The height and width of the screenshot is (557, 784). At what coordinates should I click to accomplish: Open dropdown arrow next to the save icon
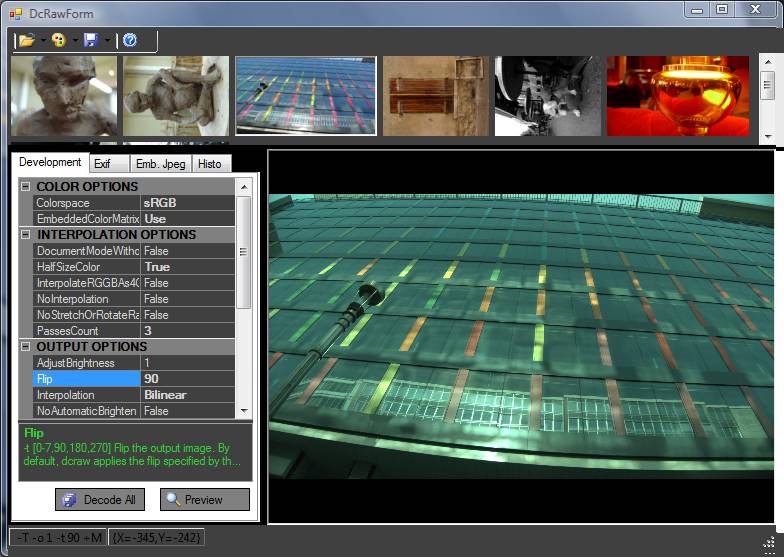(x=107, y=41)
